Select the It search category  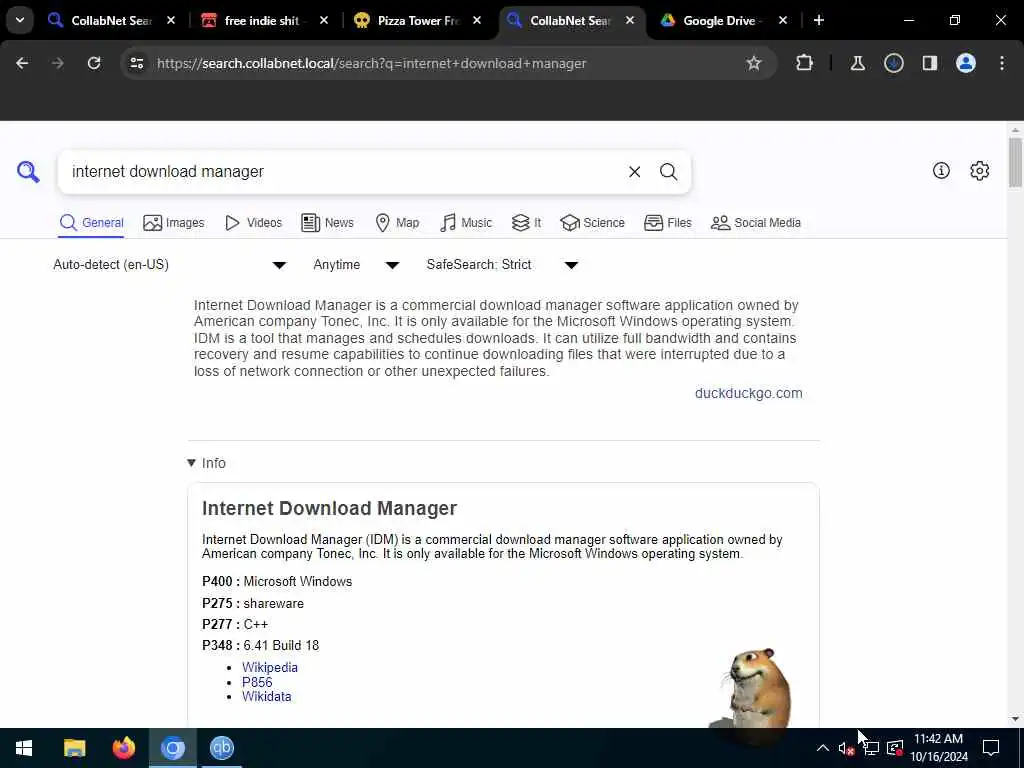coord(526,223)
